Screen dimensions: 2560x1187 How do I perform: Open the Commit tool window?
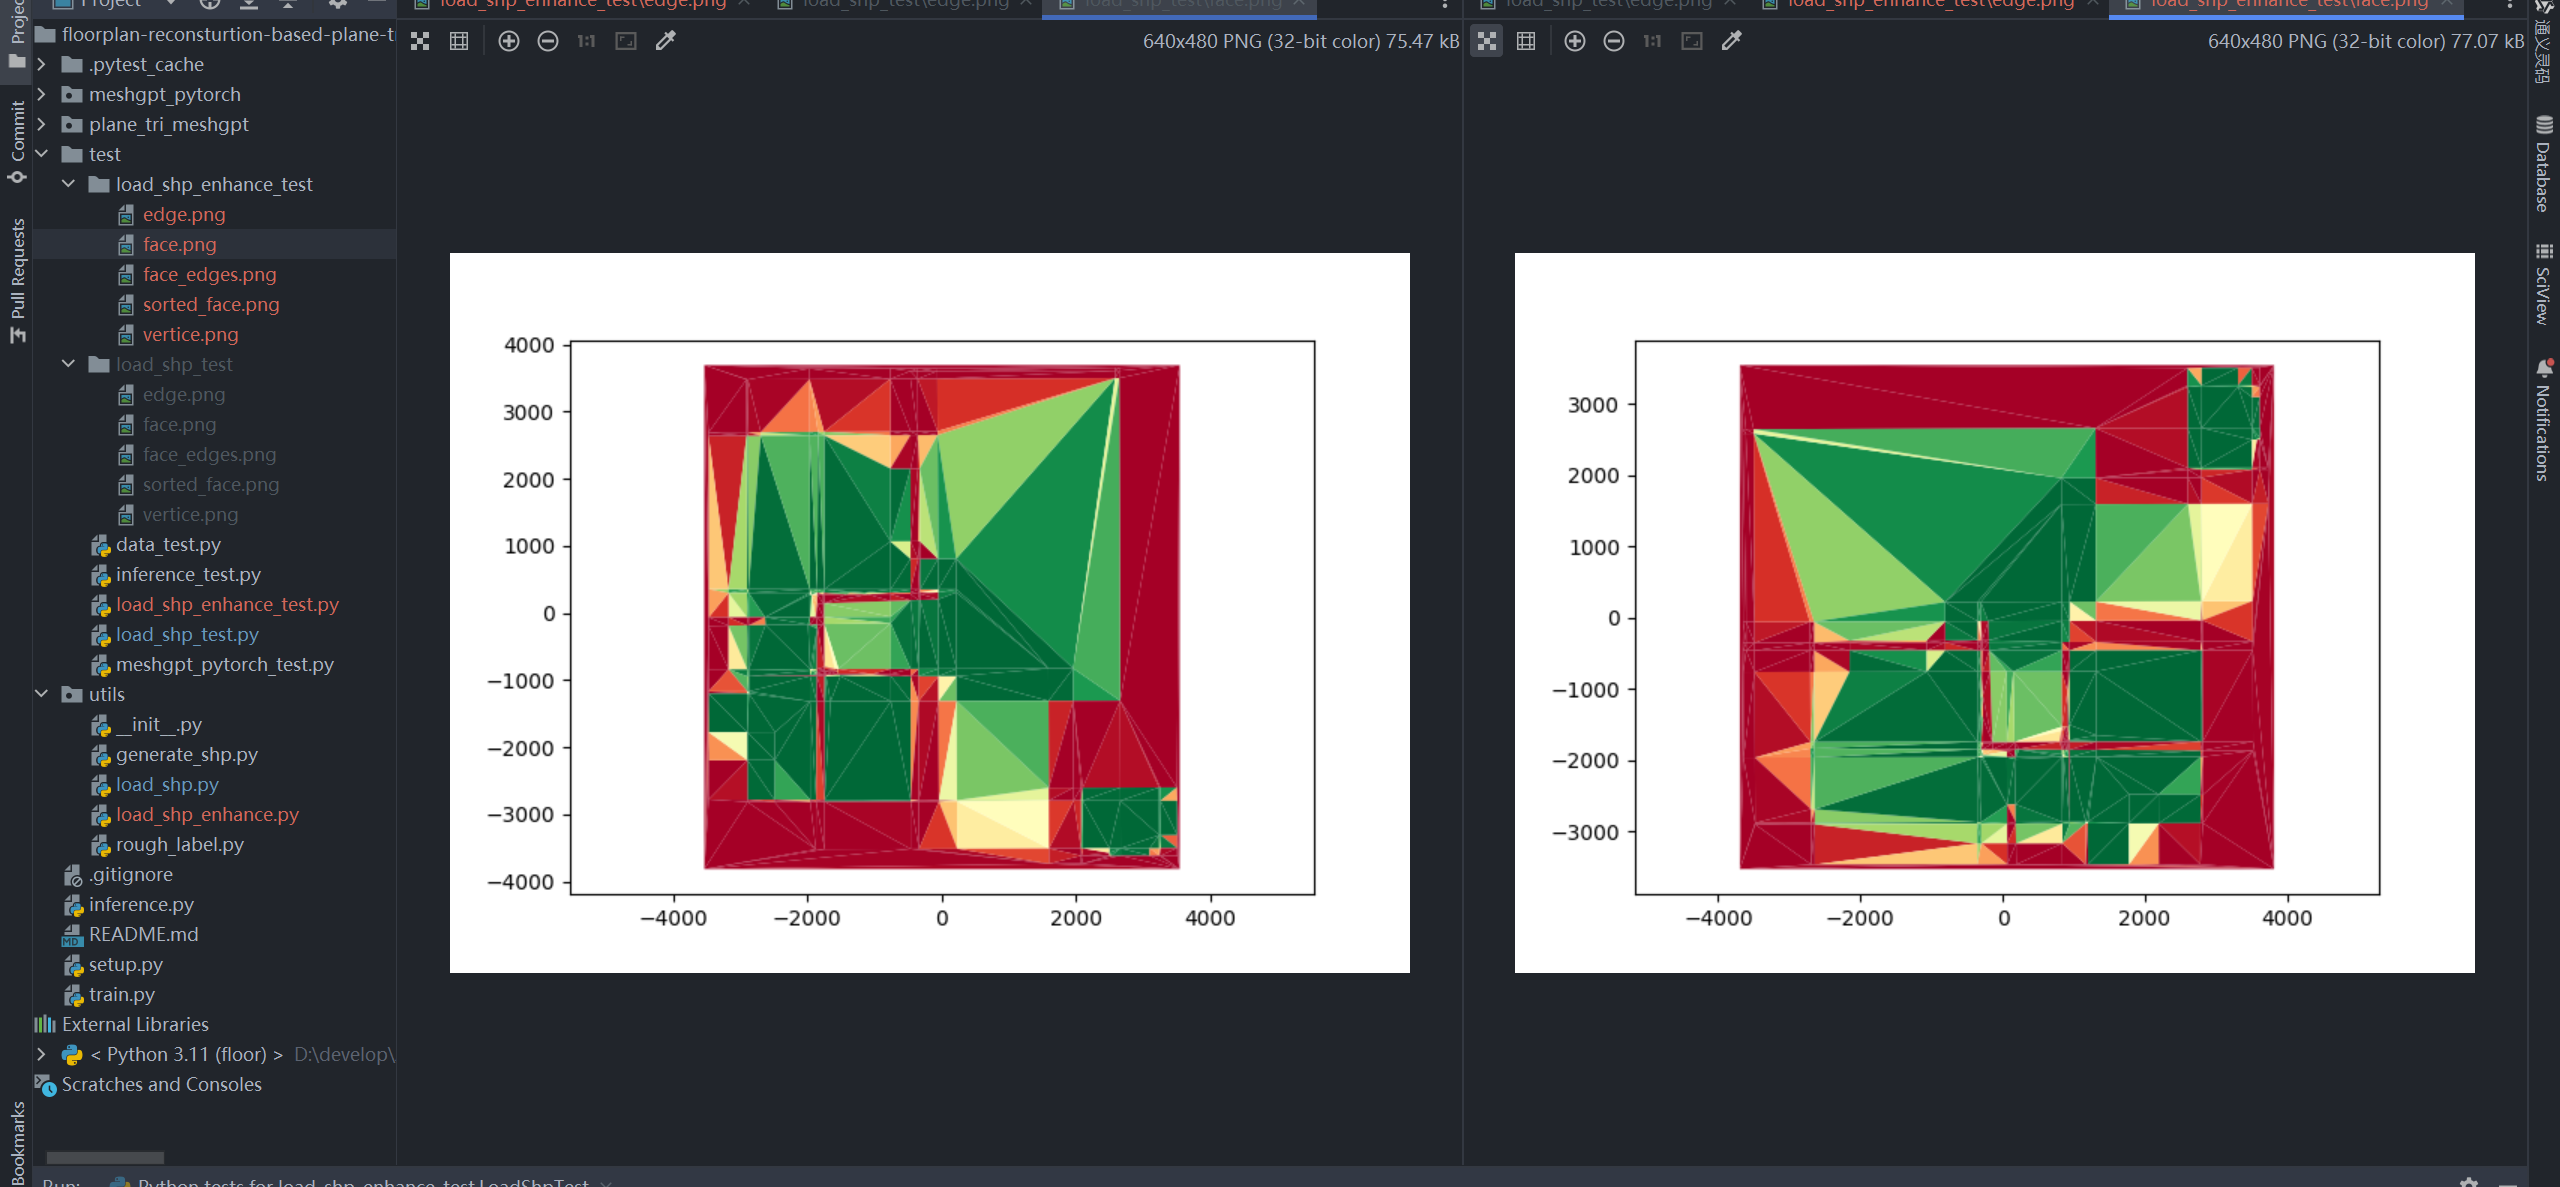pos(17,141)
